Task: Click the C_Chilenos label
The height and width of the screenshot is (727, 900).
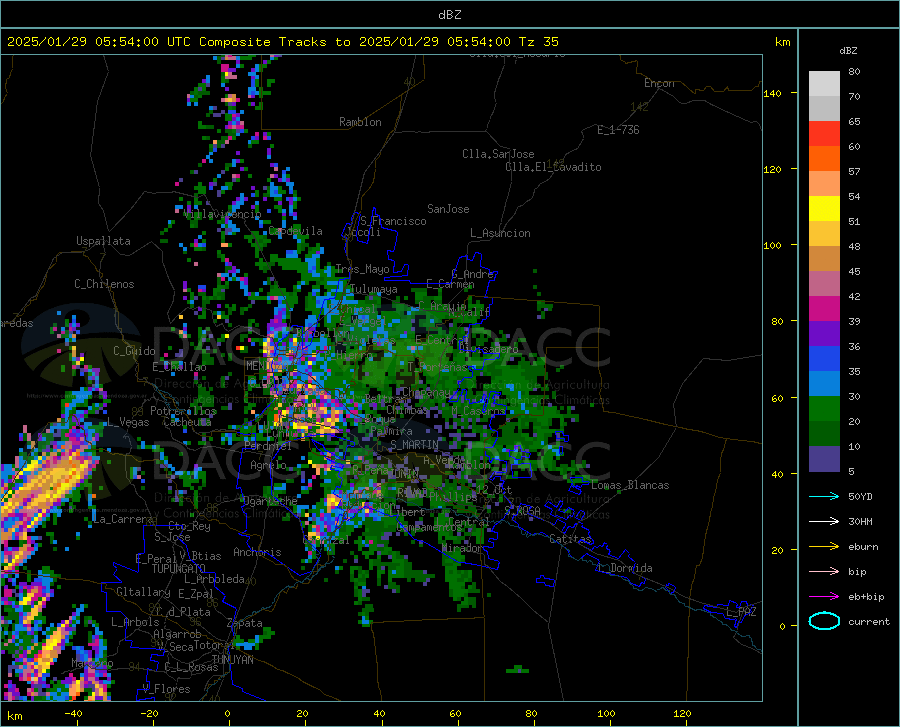Action: tap(104, 284)
